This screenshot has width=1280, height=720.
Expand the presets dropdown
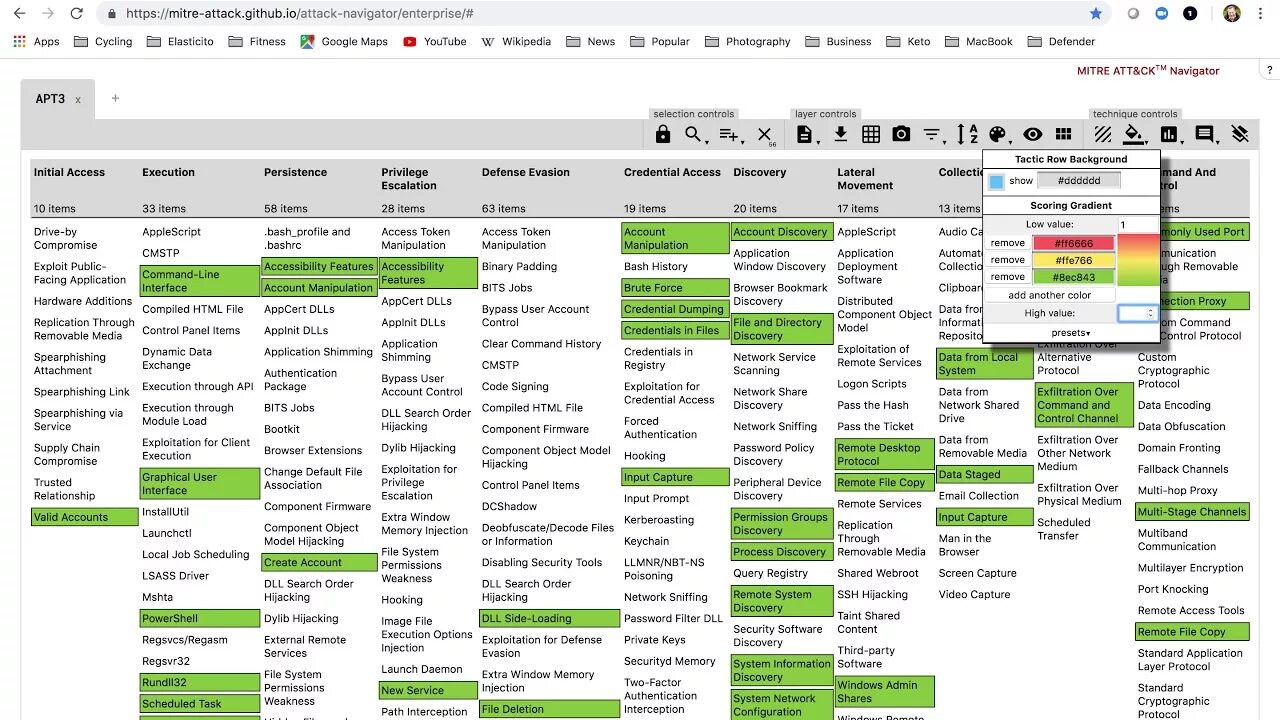coord(1071,333)
